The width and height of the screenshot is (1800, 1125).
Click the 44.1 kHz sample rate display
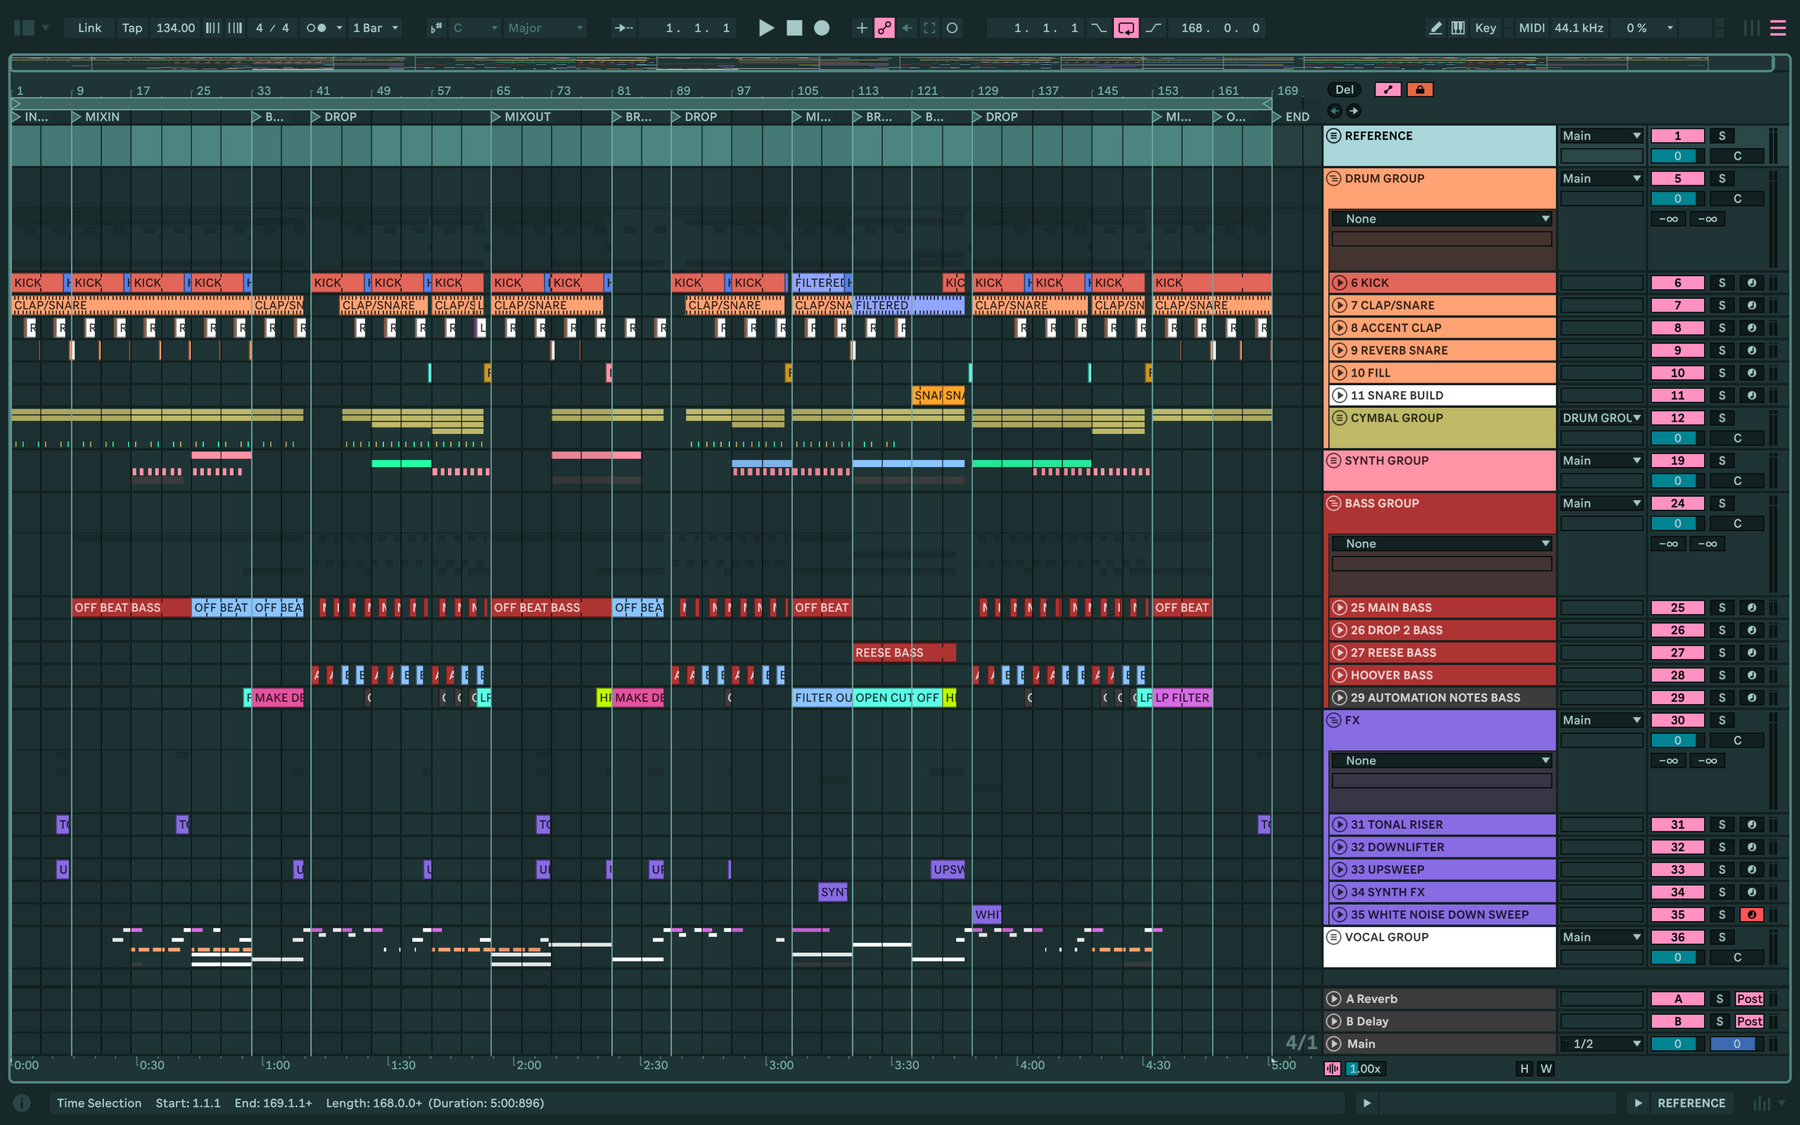1579,28
